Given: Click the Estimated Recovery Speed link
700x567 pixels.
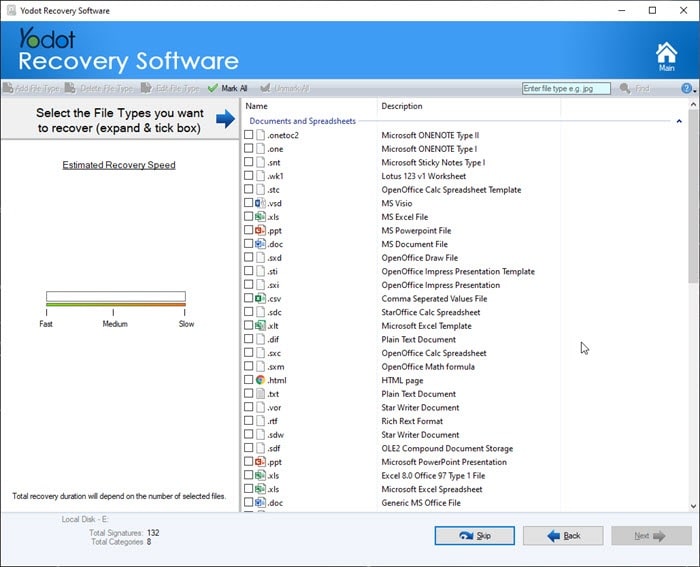Looking at the screenshot, I should coord(119,165).
